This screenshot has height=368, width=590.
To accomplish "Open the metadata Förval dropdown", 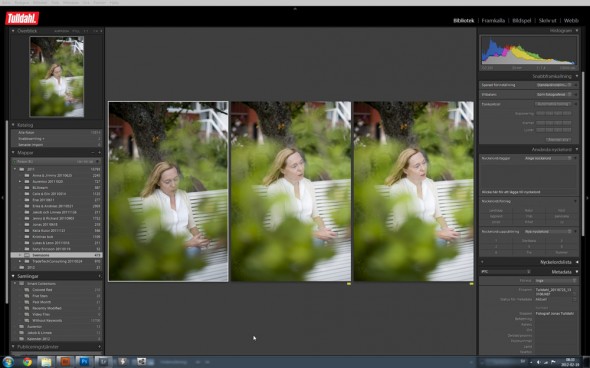I will pyautogui.click(x=556, y=281).
